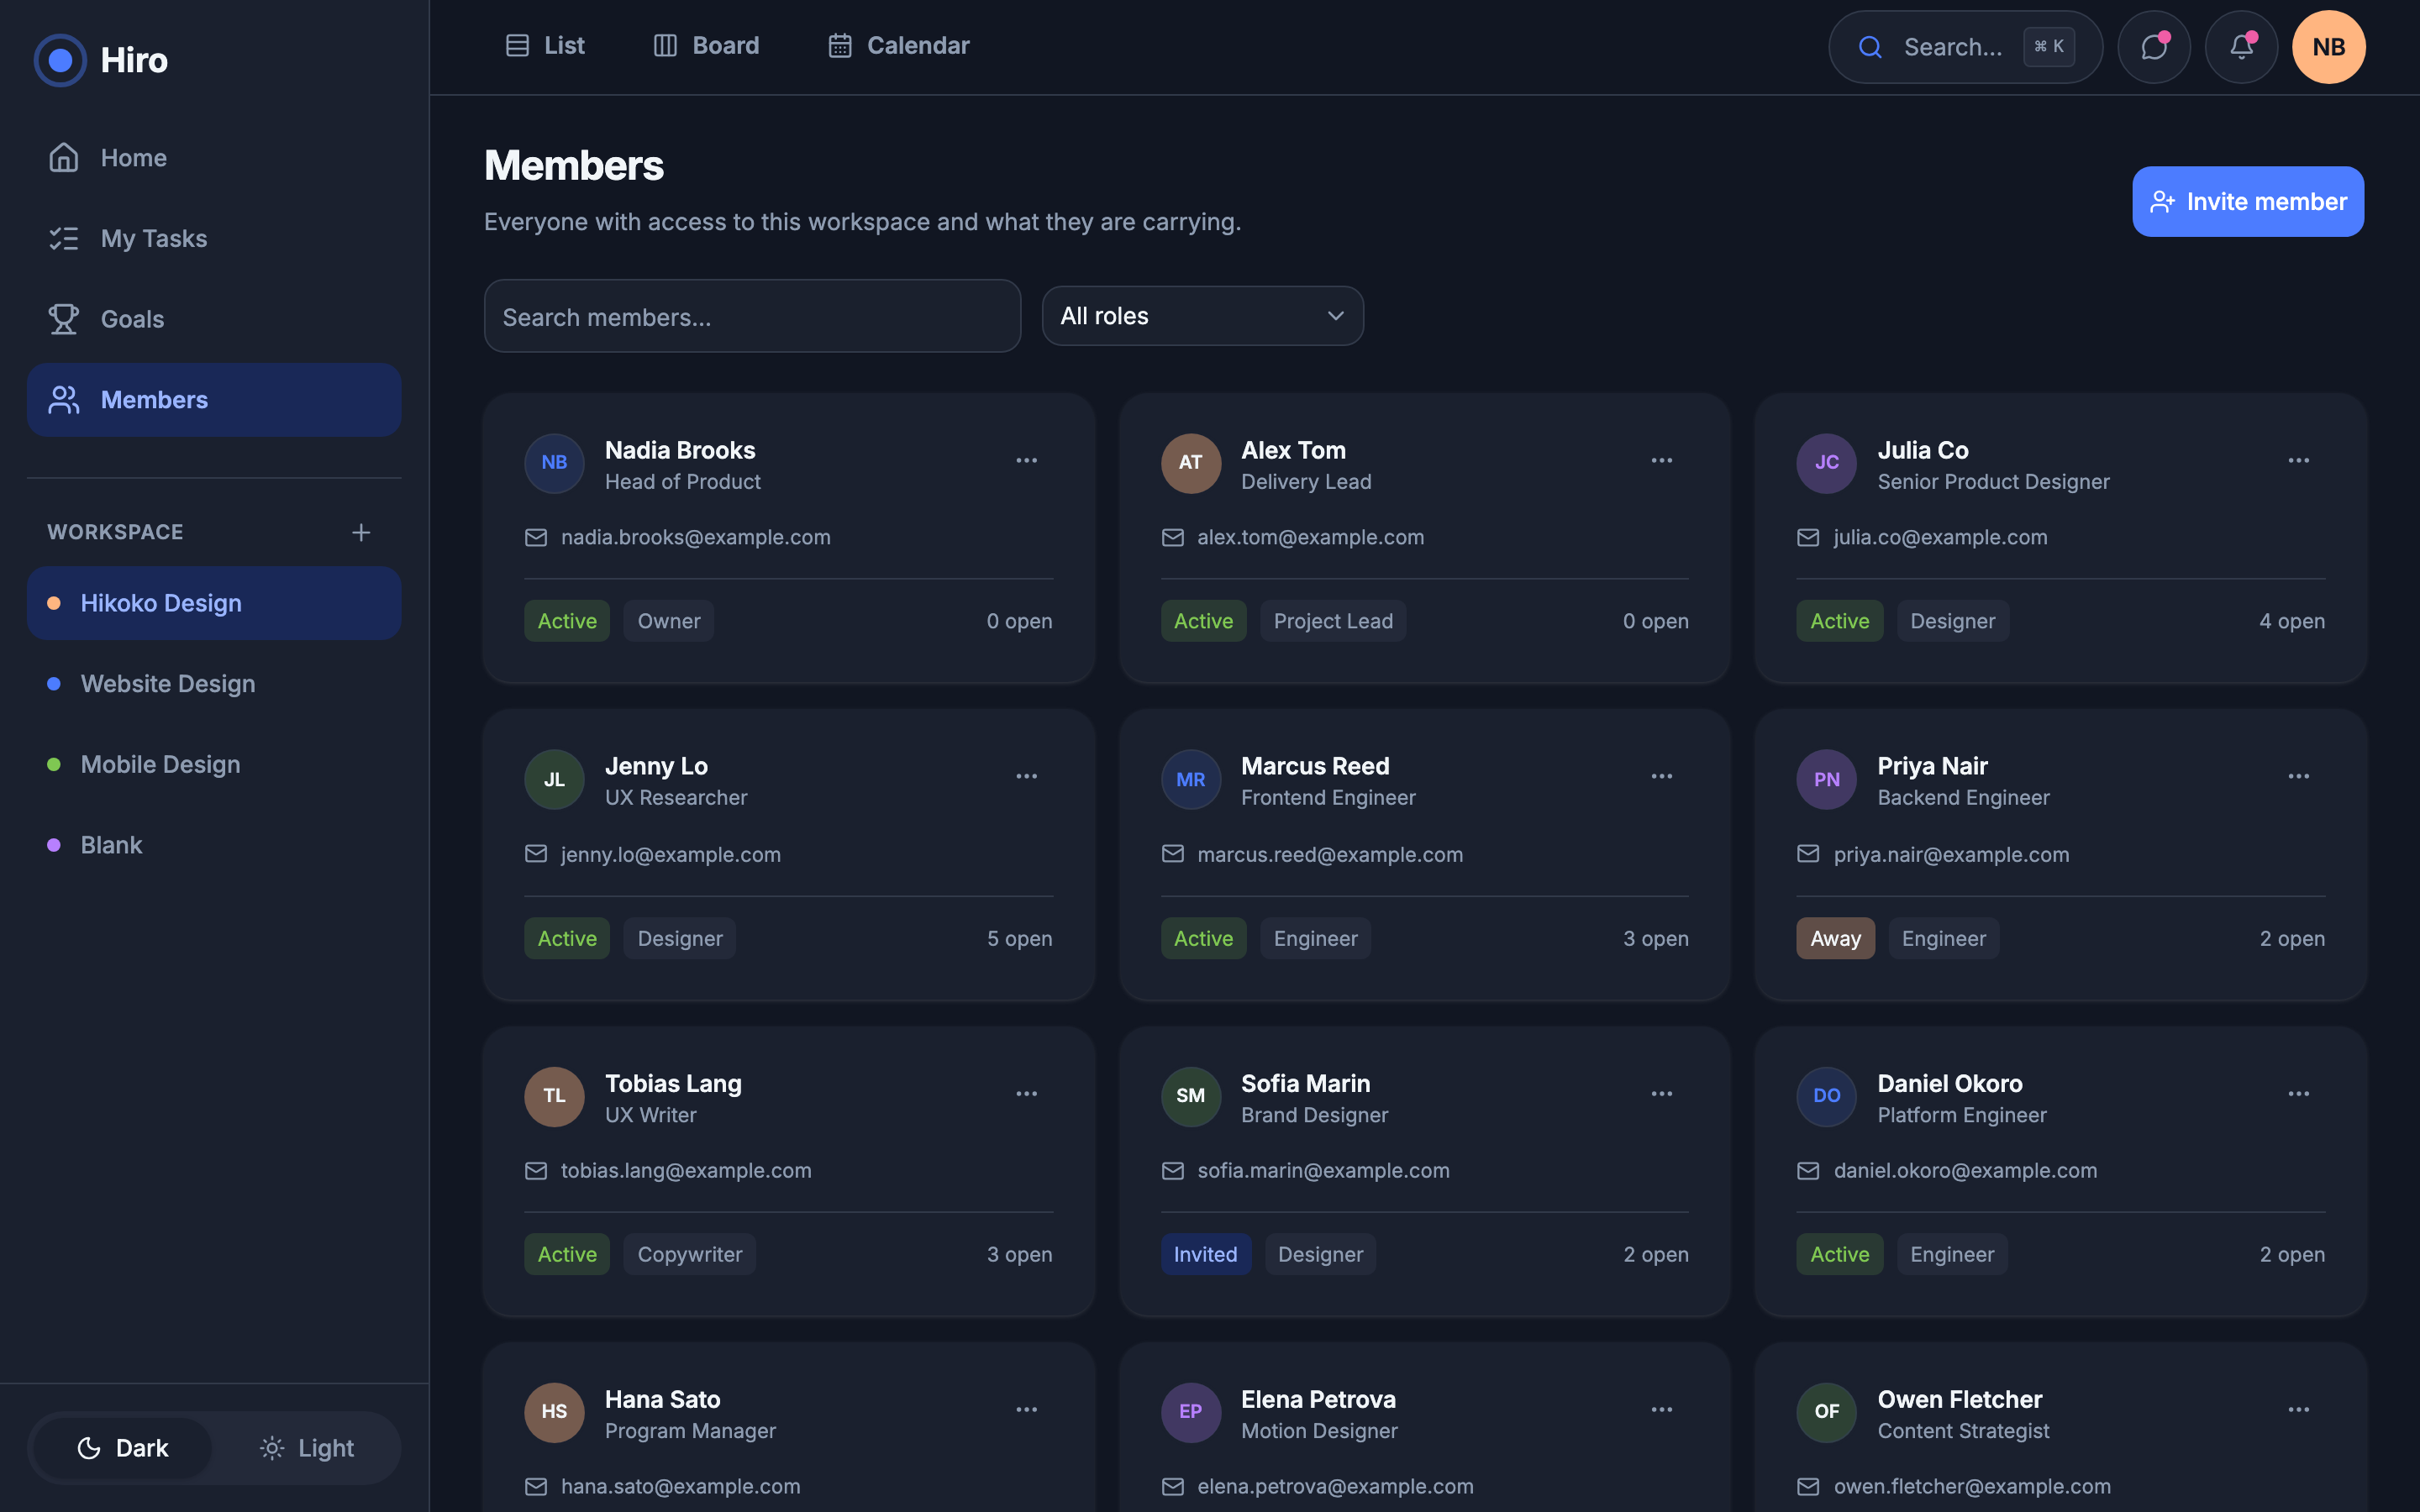Open Members in sidebar
The width and height of the screenshot is (2420, 1512).
tap(214, 400)
